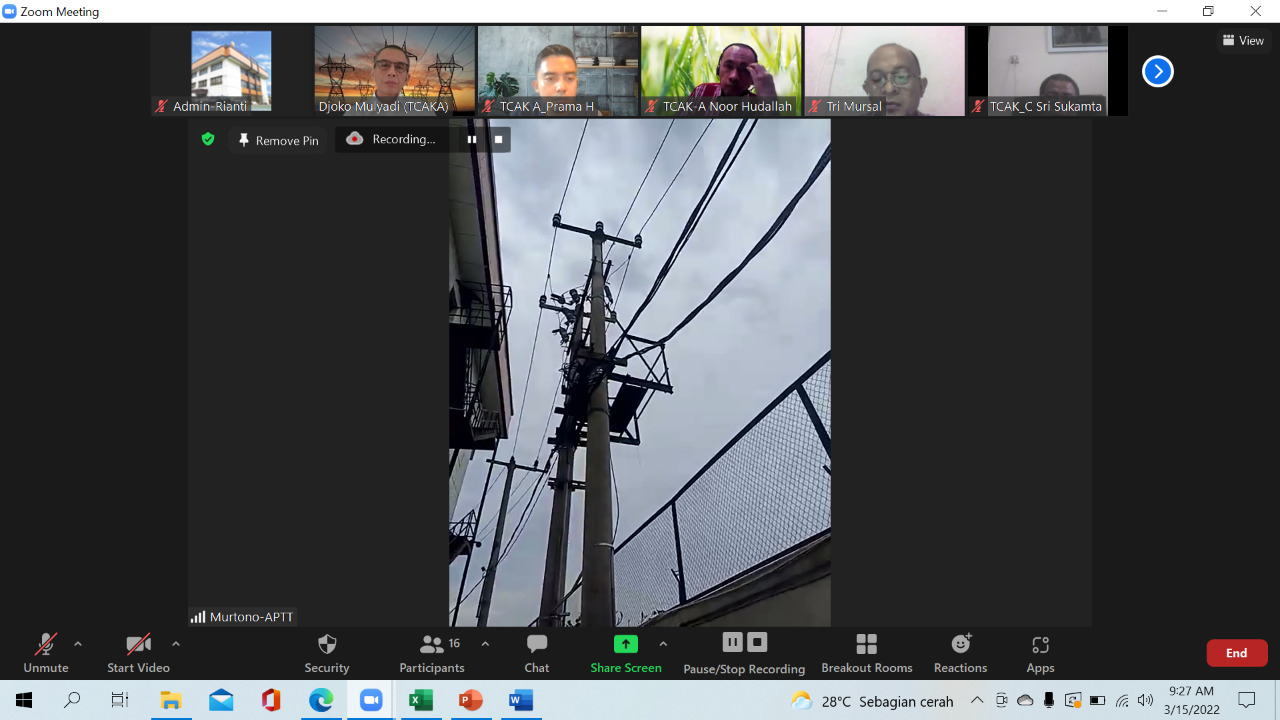
Task: Expand audio options arrow next to Unmute
Action: point(78,644)
